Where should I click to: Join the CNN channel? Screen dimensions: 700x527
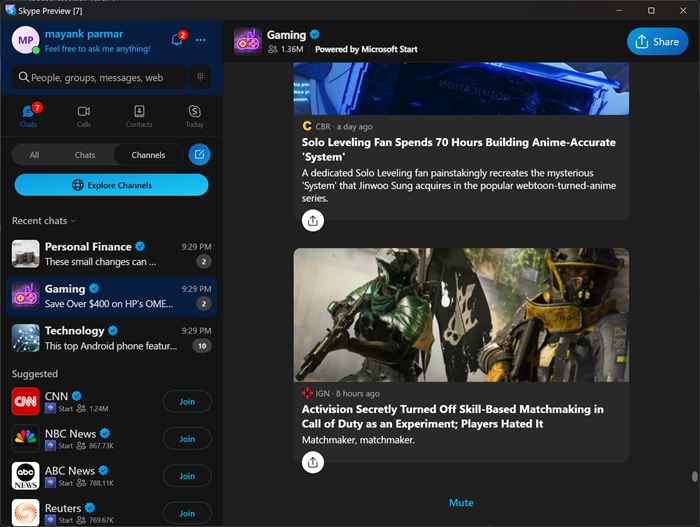tap(187, 402)
